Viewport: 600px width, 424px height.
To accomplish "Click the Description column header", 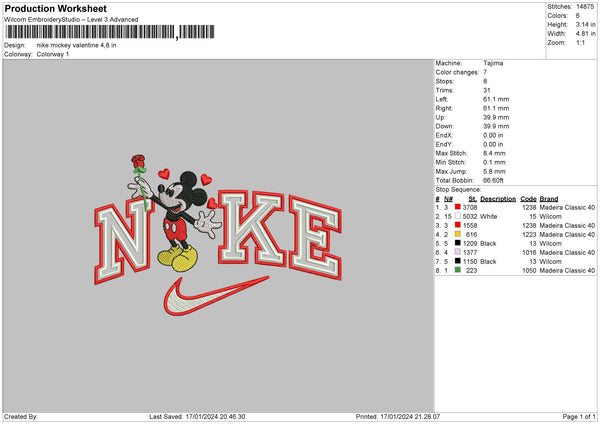I will [498, 199].
